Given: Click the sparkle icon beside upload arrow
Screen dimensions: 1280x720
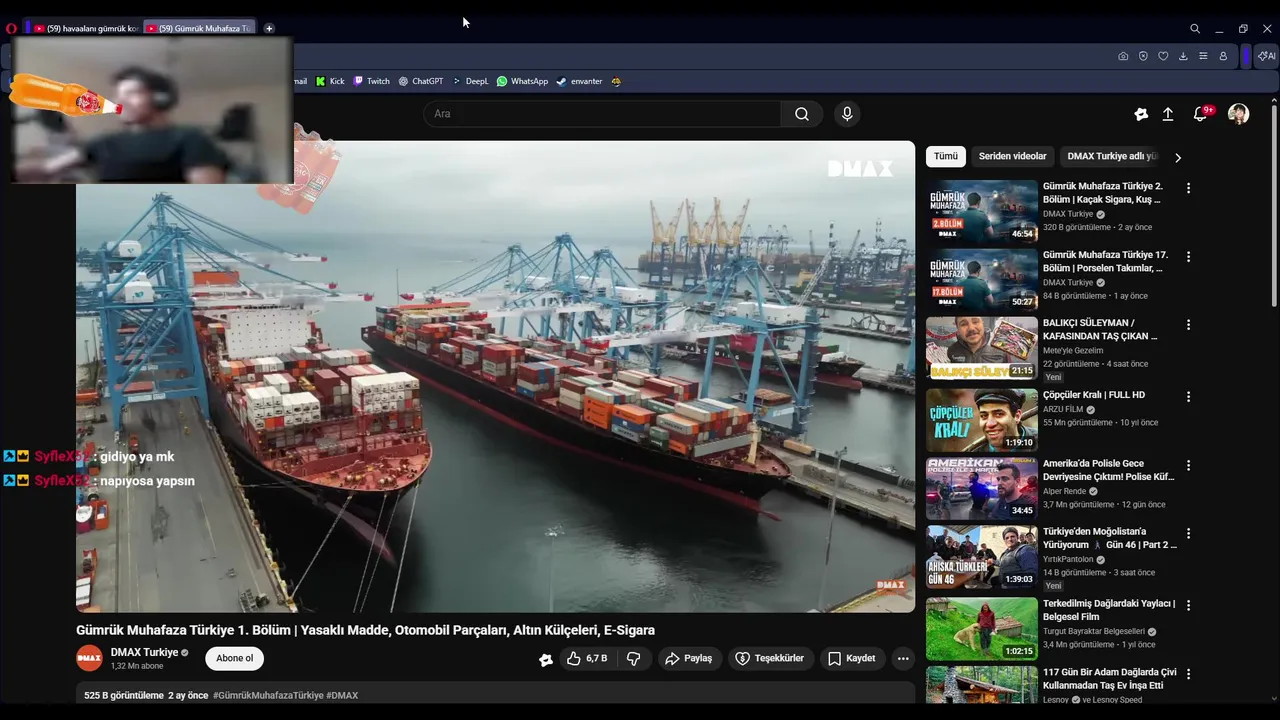Looking at the screenshot, I should 1141,114.
